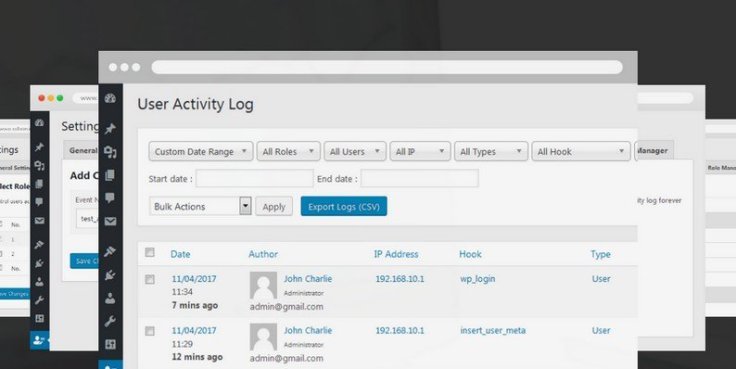Click IP 192.168.10.1 in wp_login row
The image size is (736, 369).
(x=399, y=278)
